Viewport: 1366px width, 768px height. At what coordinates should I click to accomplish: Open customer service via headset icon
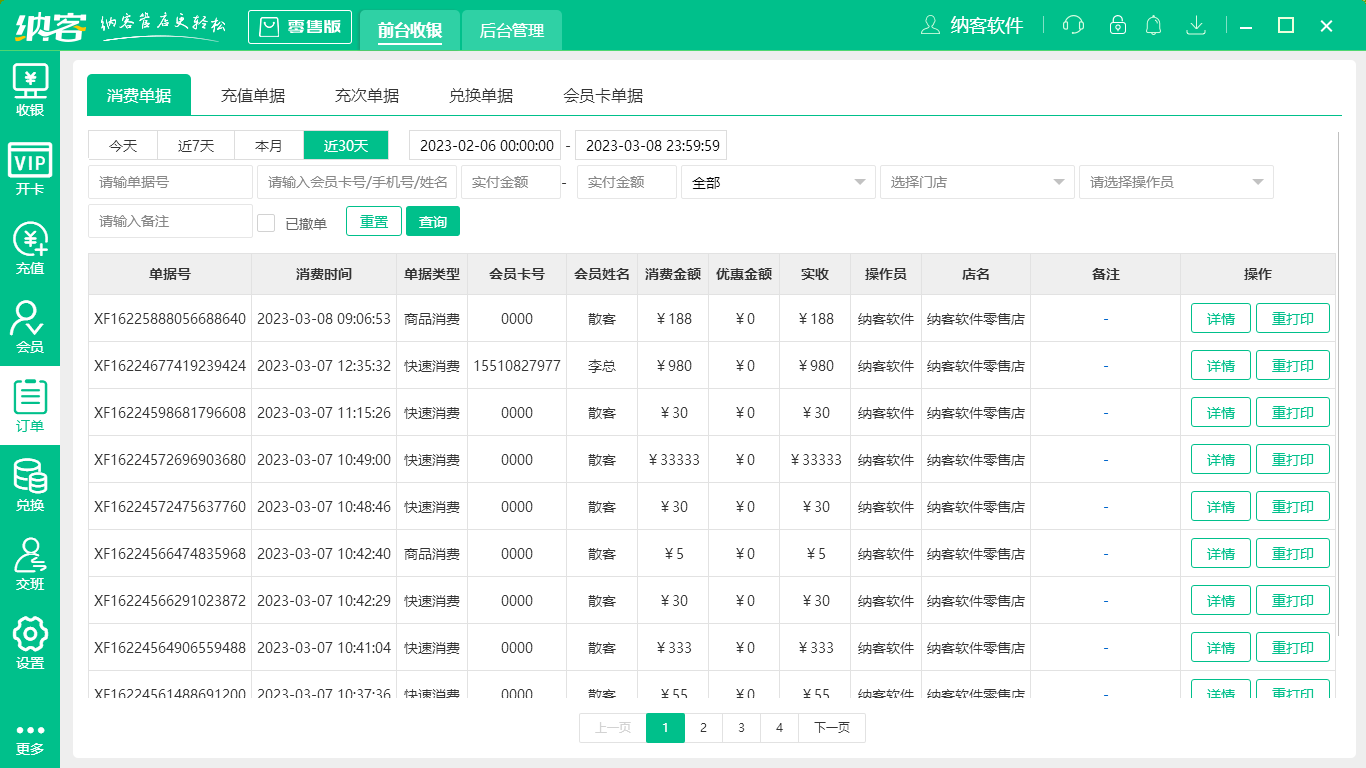tap(1073, 25)
